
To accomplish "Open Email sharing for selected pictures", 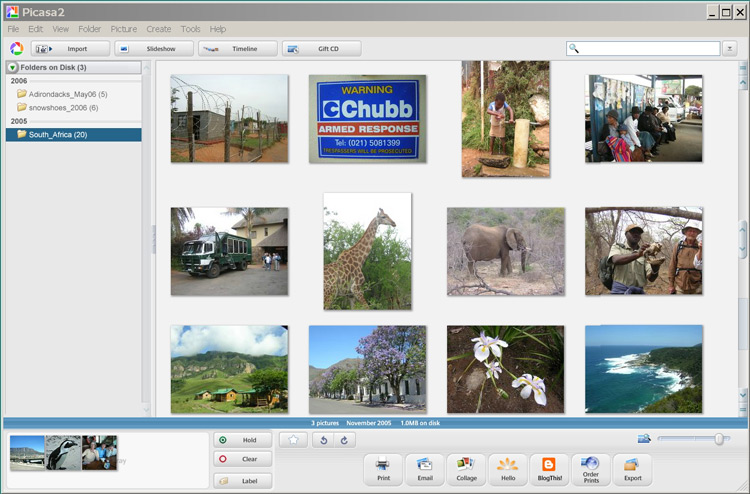I will 424,469.
